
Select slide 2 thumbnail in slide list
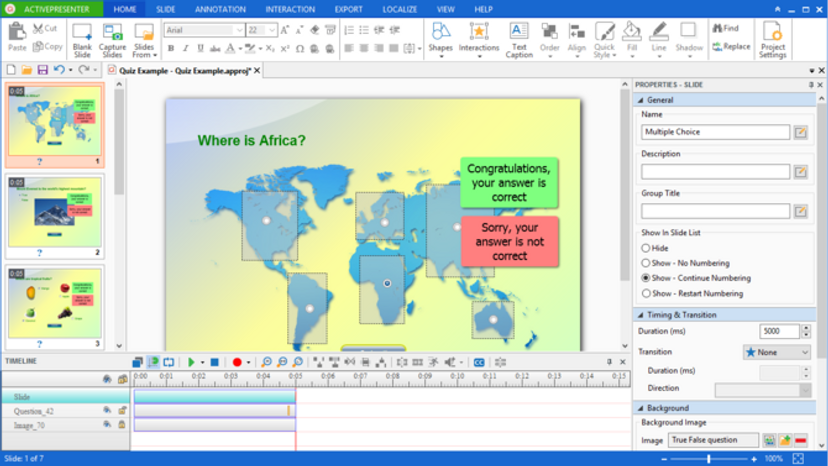pos(55,212)
